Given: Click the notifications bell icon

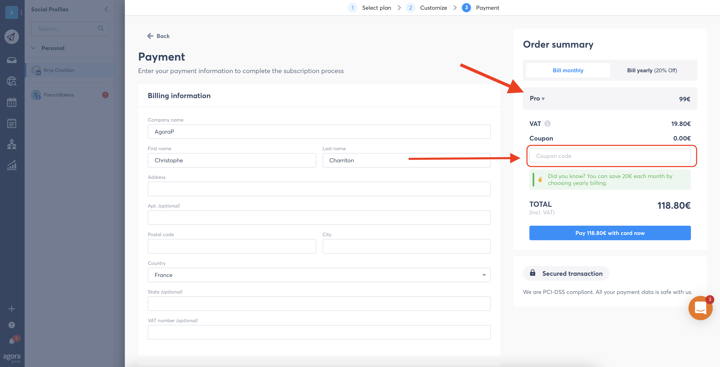Looking at the screenshot, I should click(12, 341).
